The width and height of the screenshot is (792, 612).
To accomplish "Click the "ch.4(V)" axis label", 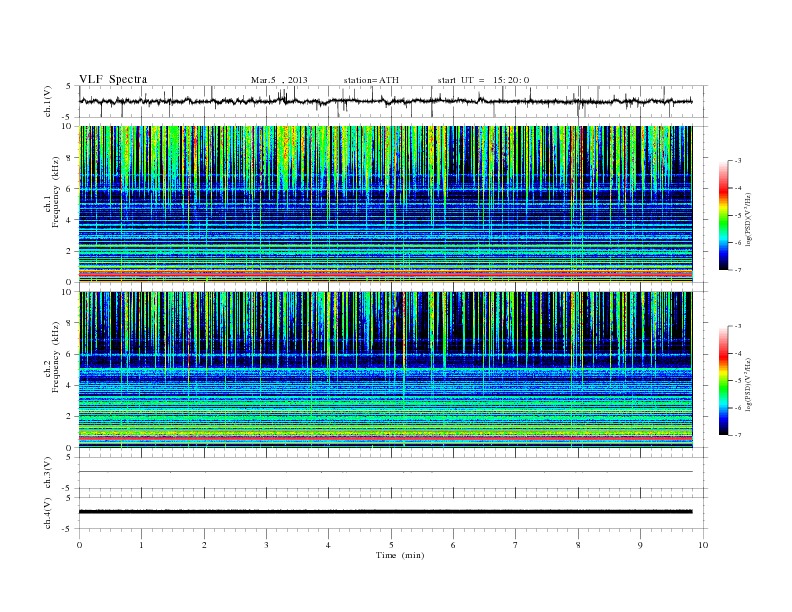I will (47, 513).
